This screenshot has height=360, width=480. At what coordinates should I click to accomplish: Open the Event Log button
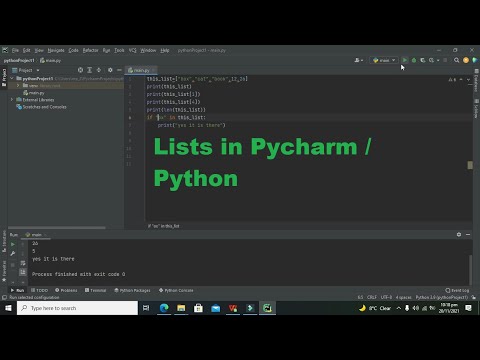(x=457, y=290)
